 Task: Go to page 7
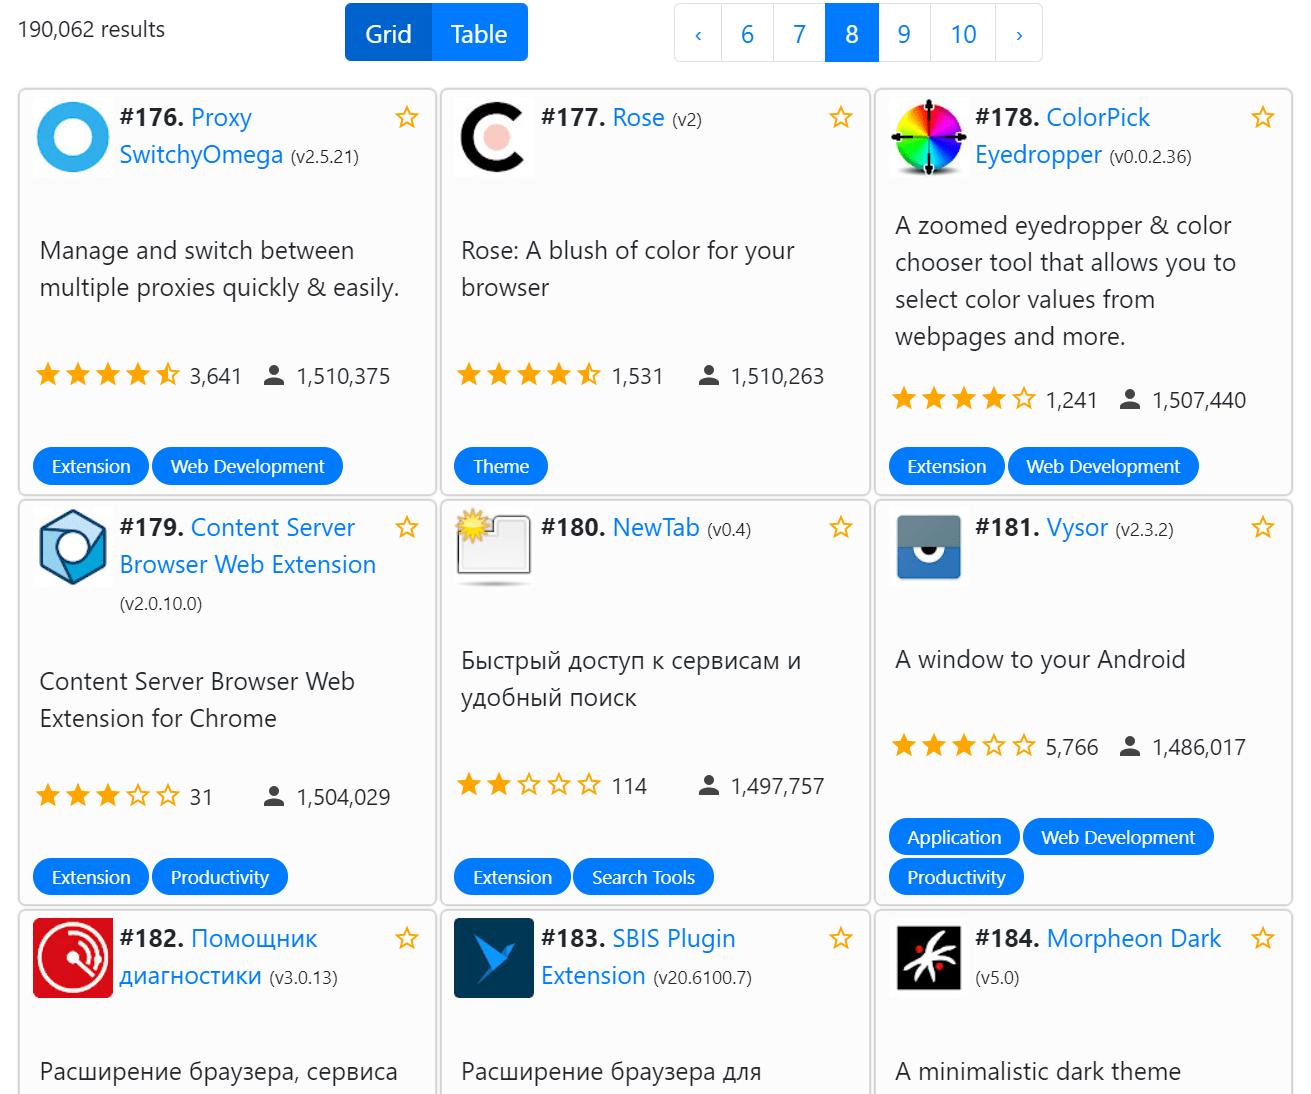coord(799,34)
